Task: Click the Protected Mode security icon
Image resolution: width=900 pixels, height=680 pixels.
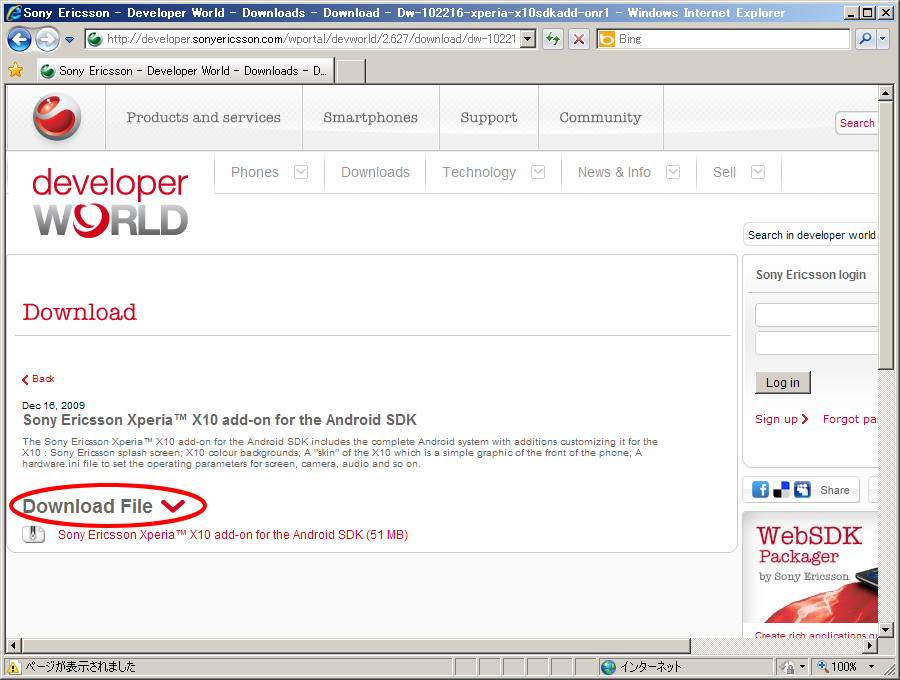Action: coord(789,667)
